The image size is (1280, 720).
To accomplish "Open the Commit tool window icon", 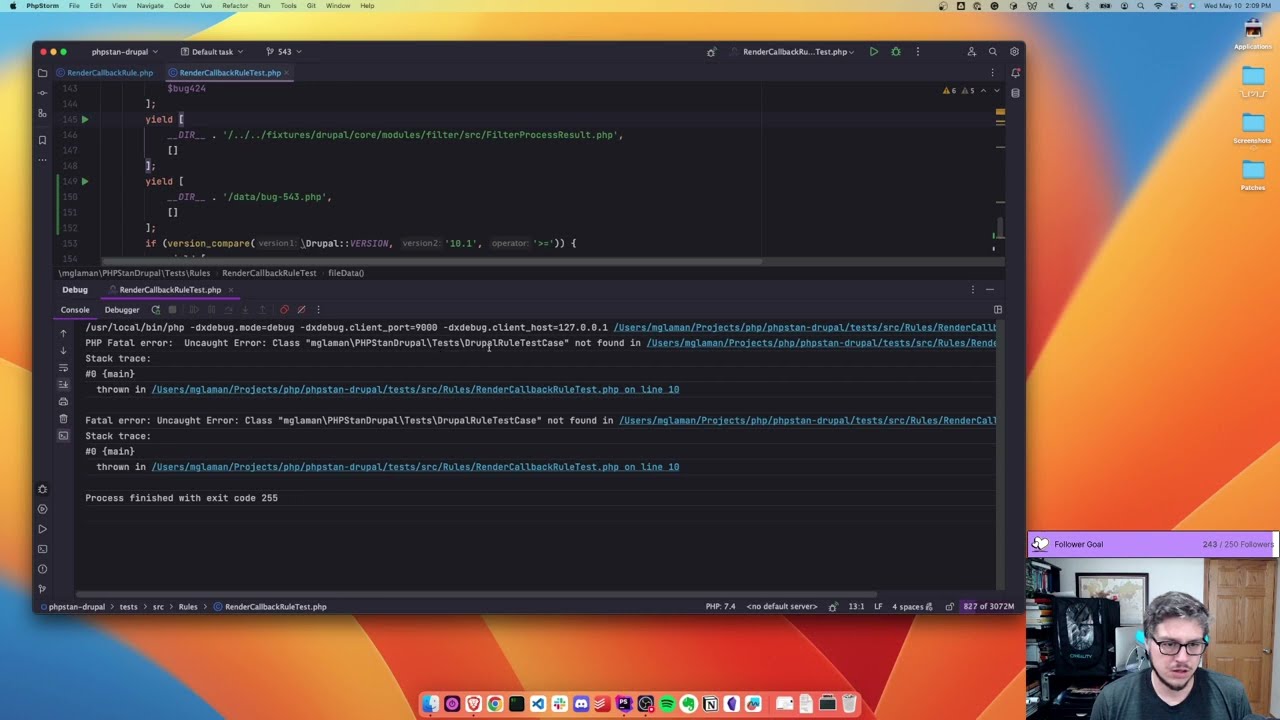I will tap(42, 93).
